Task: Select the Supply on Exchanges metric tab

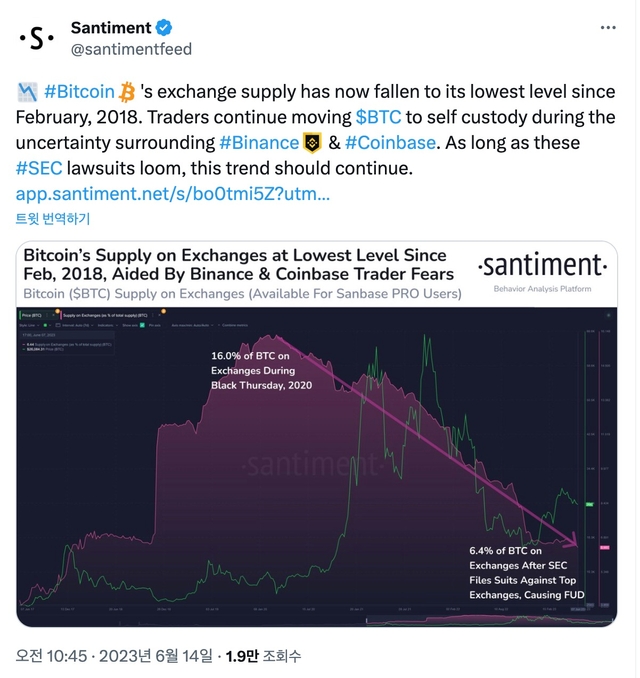Action: pos(105,315)
